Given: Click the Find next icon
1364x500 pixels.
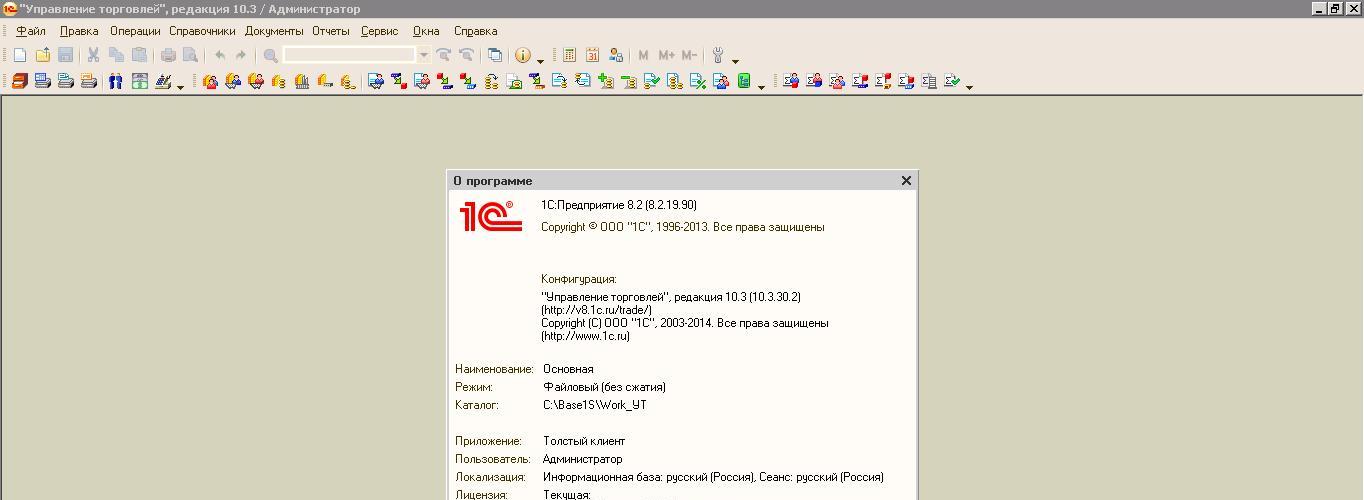Looking at the screenshot, I should pos(443,55).
